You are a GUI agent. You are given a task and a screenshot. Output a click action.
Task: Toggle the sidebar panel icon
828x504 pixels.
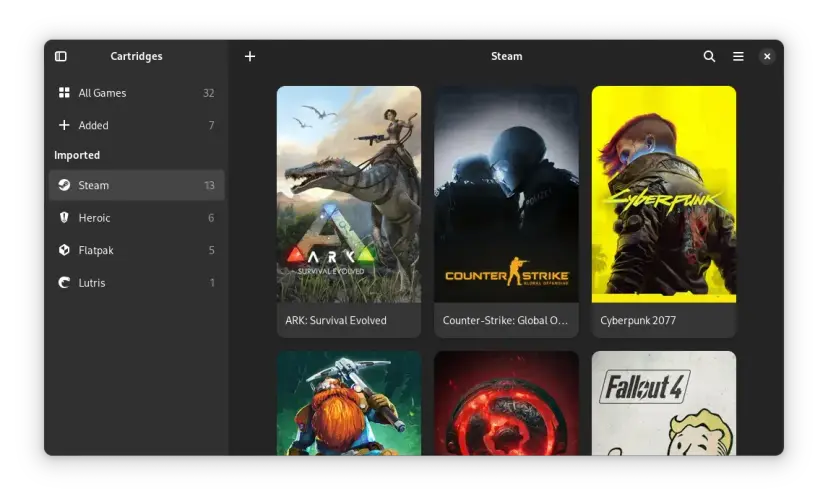(61, 56)
